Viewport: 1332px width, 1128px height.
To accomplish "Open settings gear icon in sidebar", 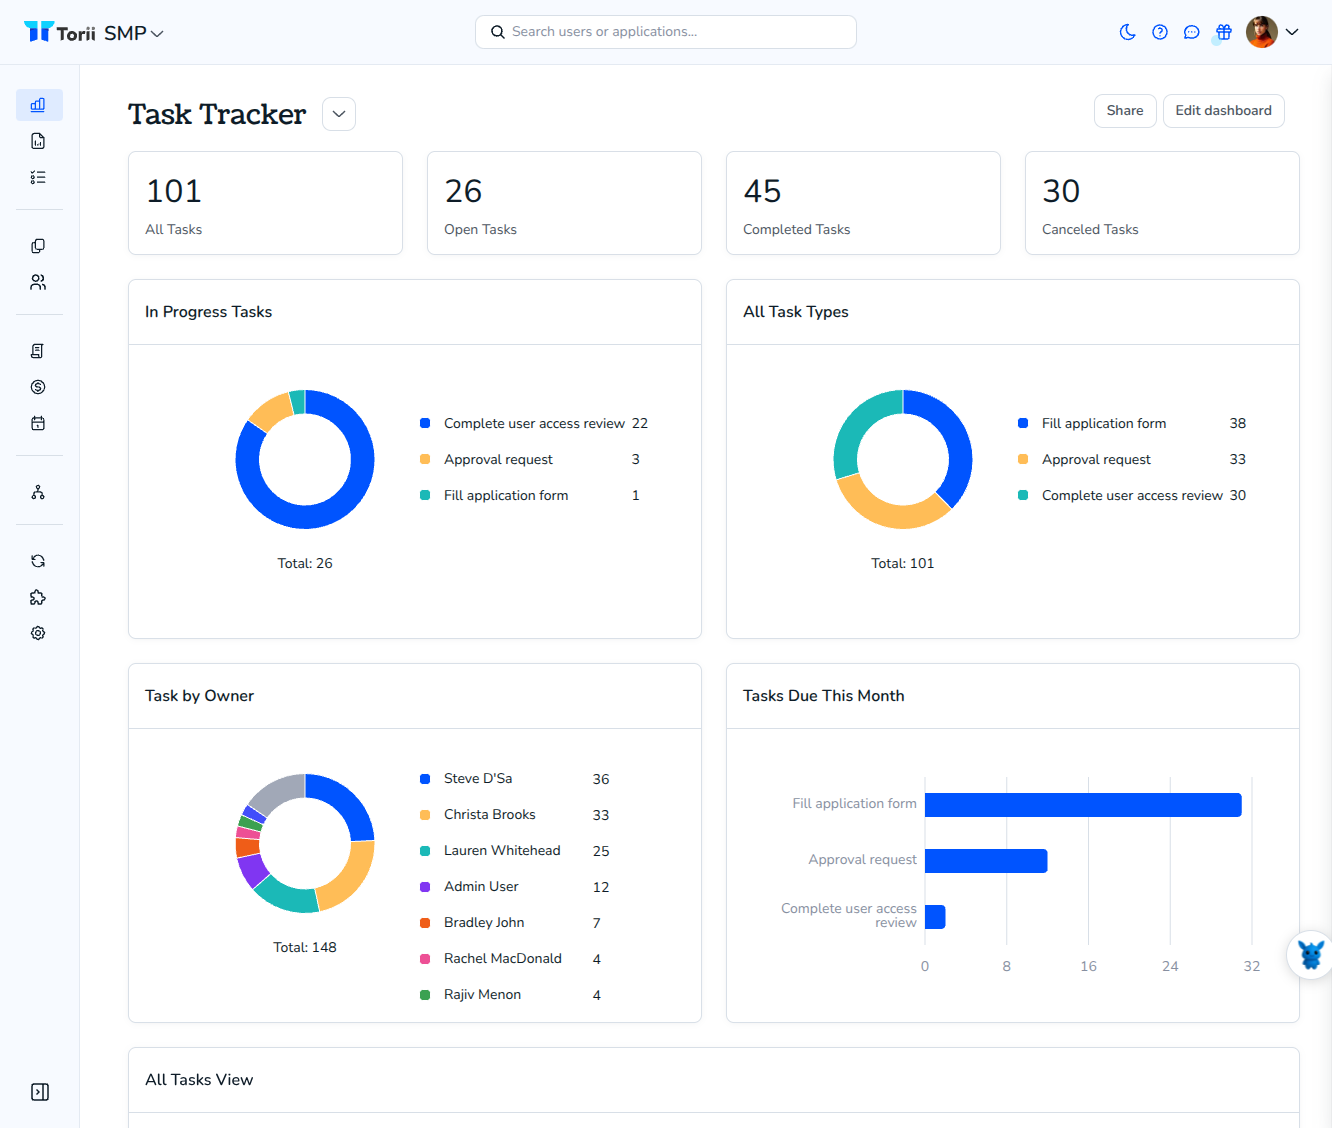I will (38, 633).
